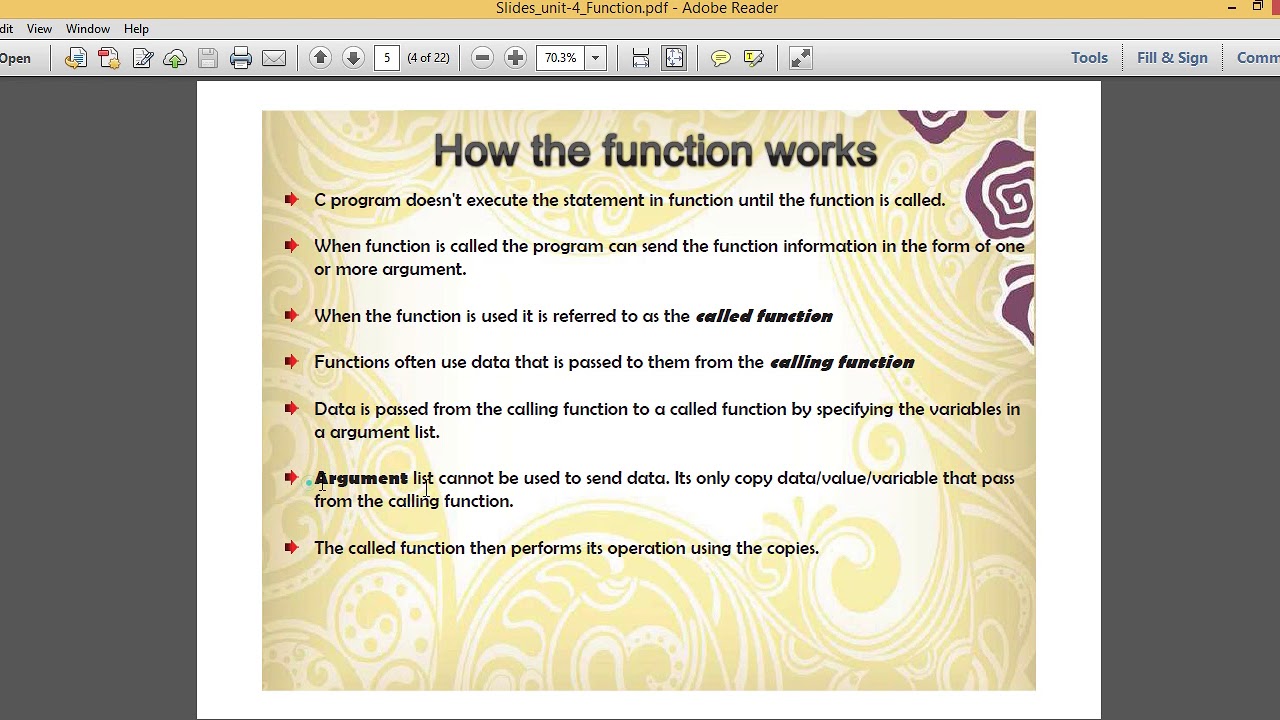Screen dimensions: 1280x720
Task: Click the italic text 'calling function'
Action: click(842, 362)
